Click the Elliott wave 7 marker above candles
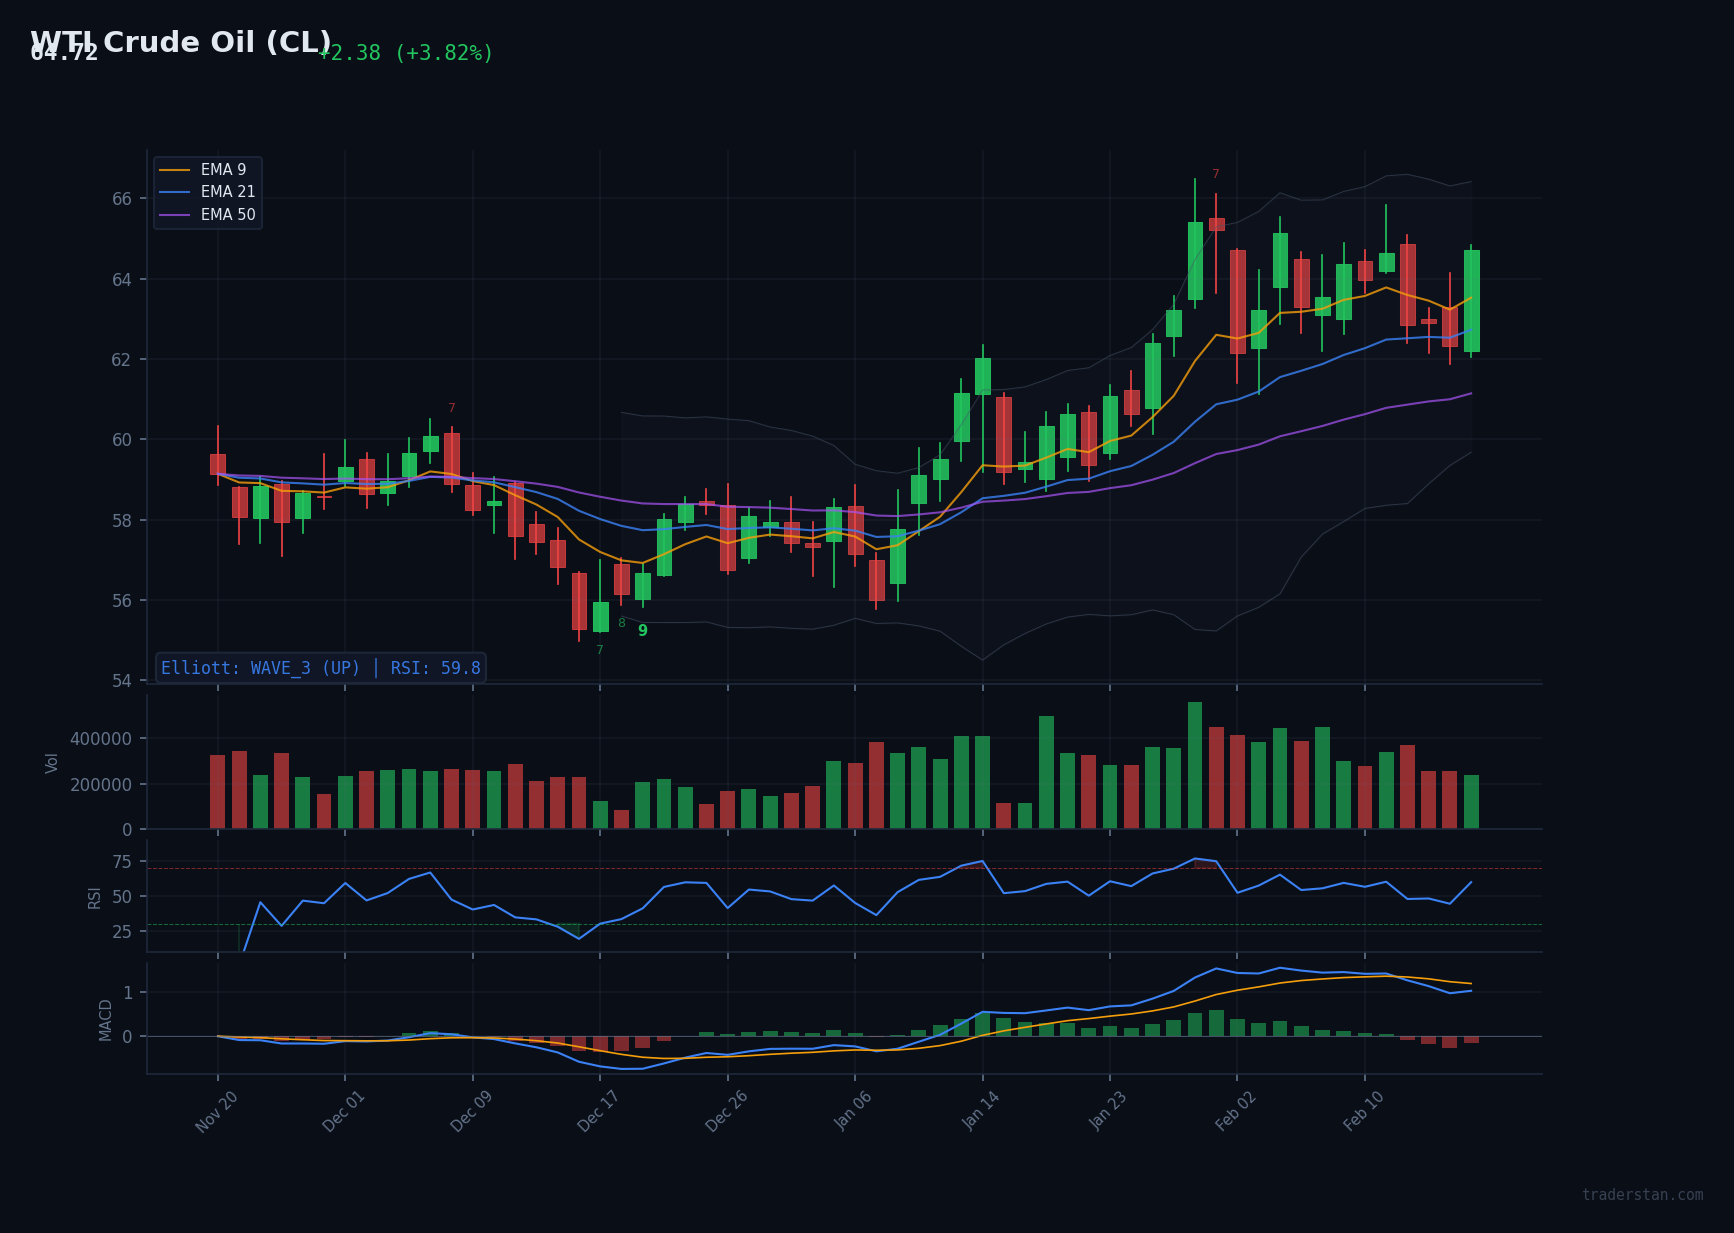1734x1233 pixels. 1214,172
